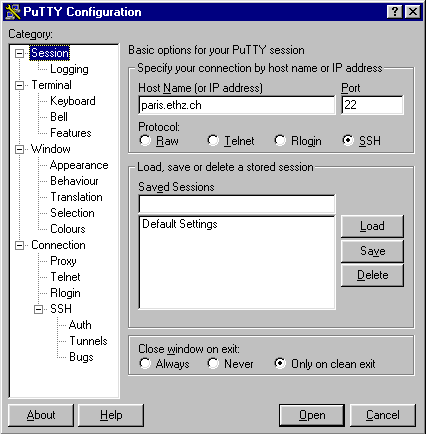Screen dimensions: 426x434
Task: Click the Save session button
Action: (x=372, y=251)
